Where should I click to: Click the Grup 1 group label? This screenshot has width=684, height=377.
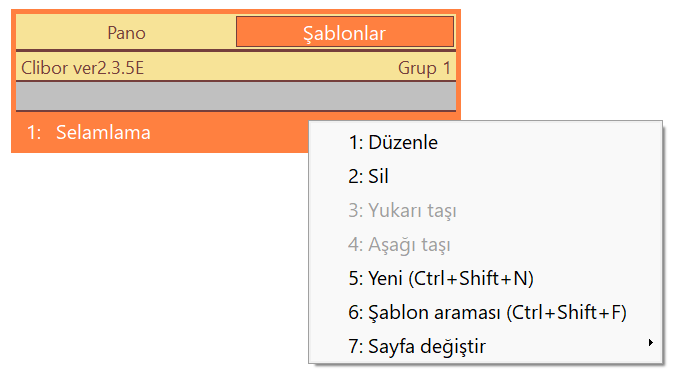[x=424, y=68]
